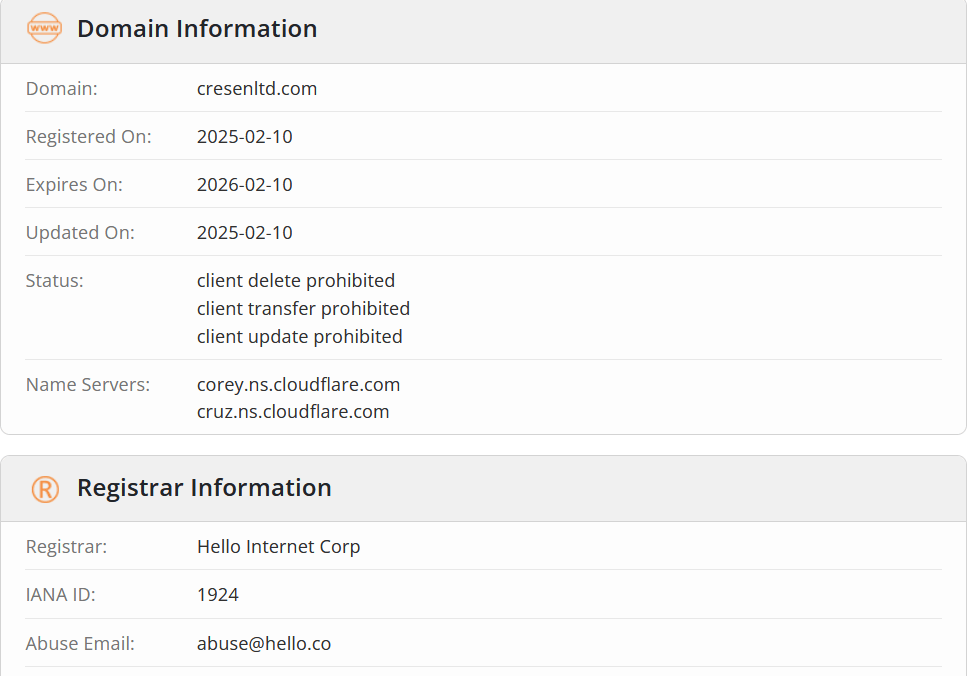
Task: Click the Name Servers label
Action: (88, 384)
